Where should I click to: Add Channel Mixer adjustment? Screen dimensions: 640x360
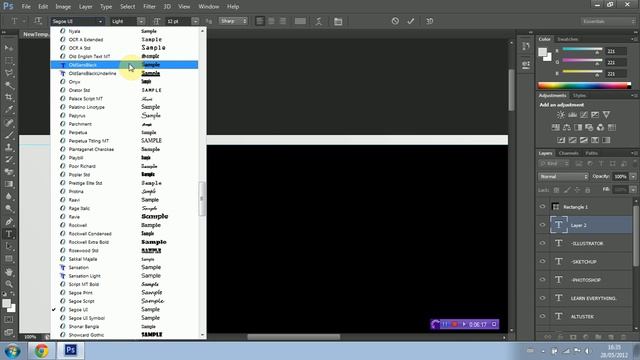click(x=600, y=128)
